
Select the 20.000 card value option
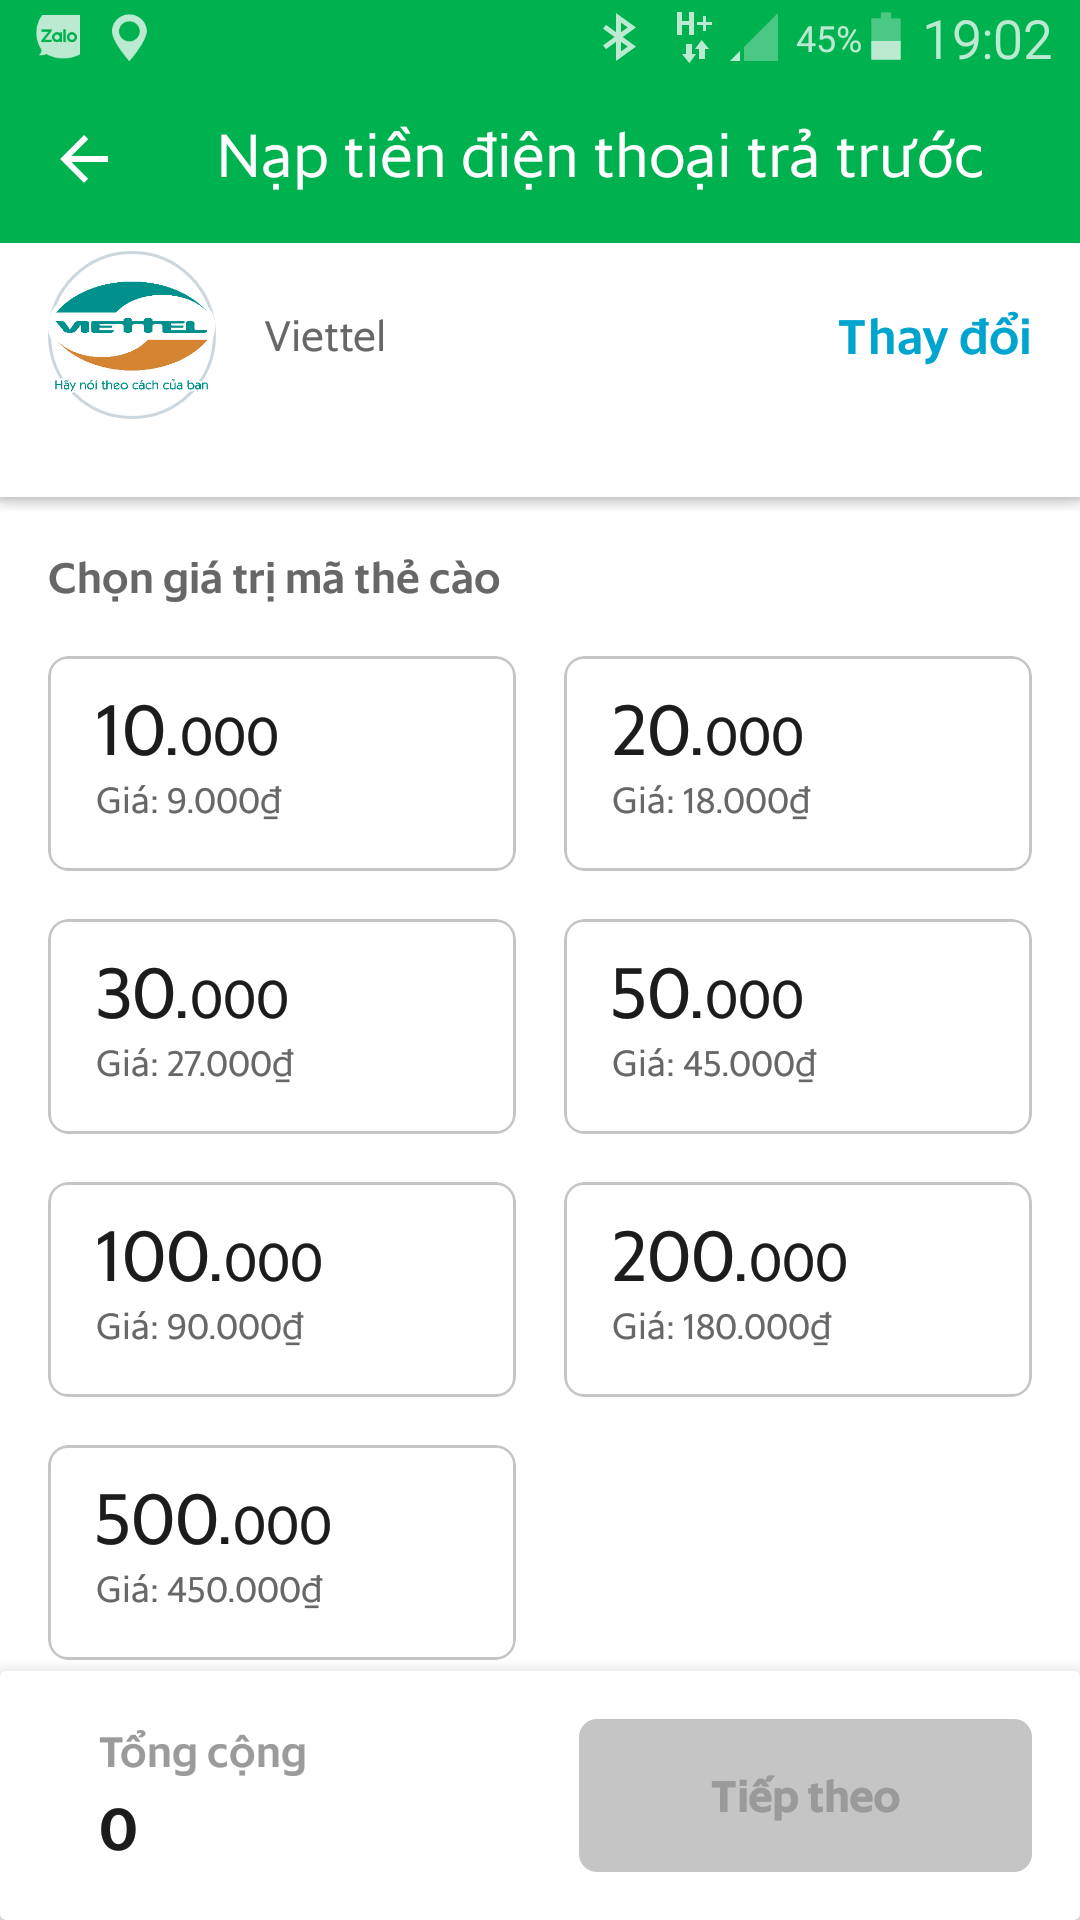pos(797,763)
